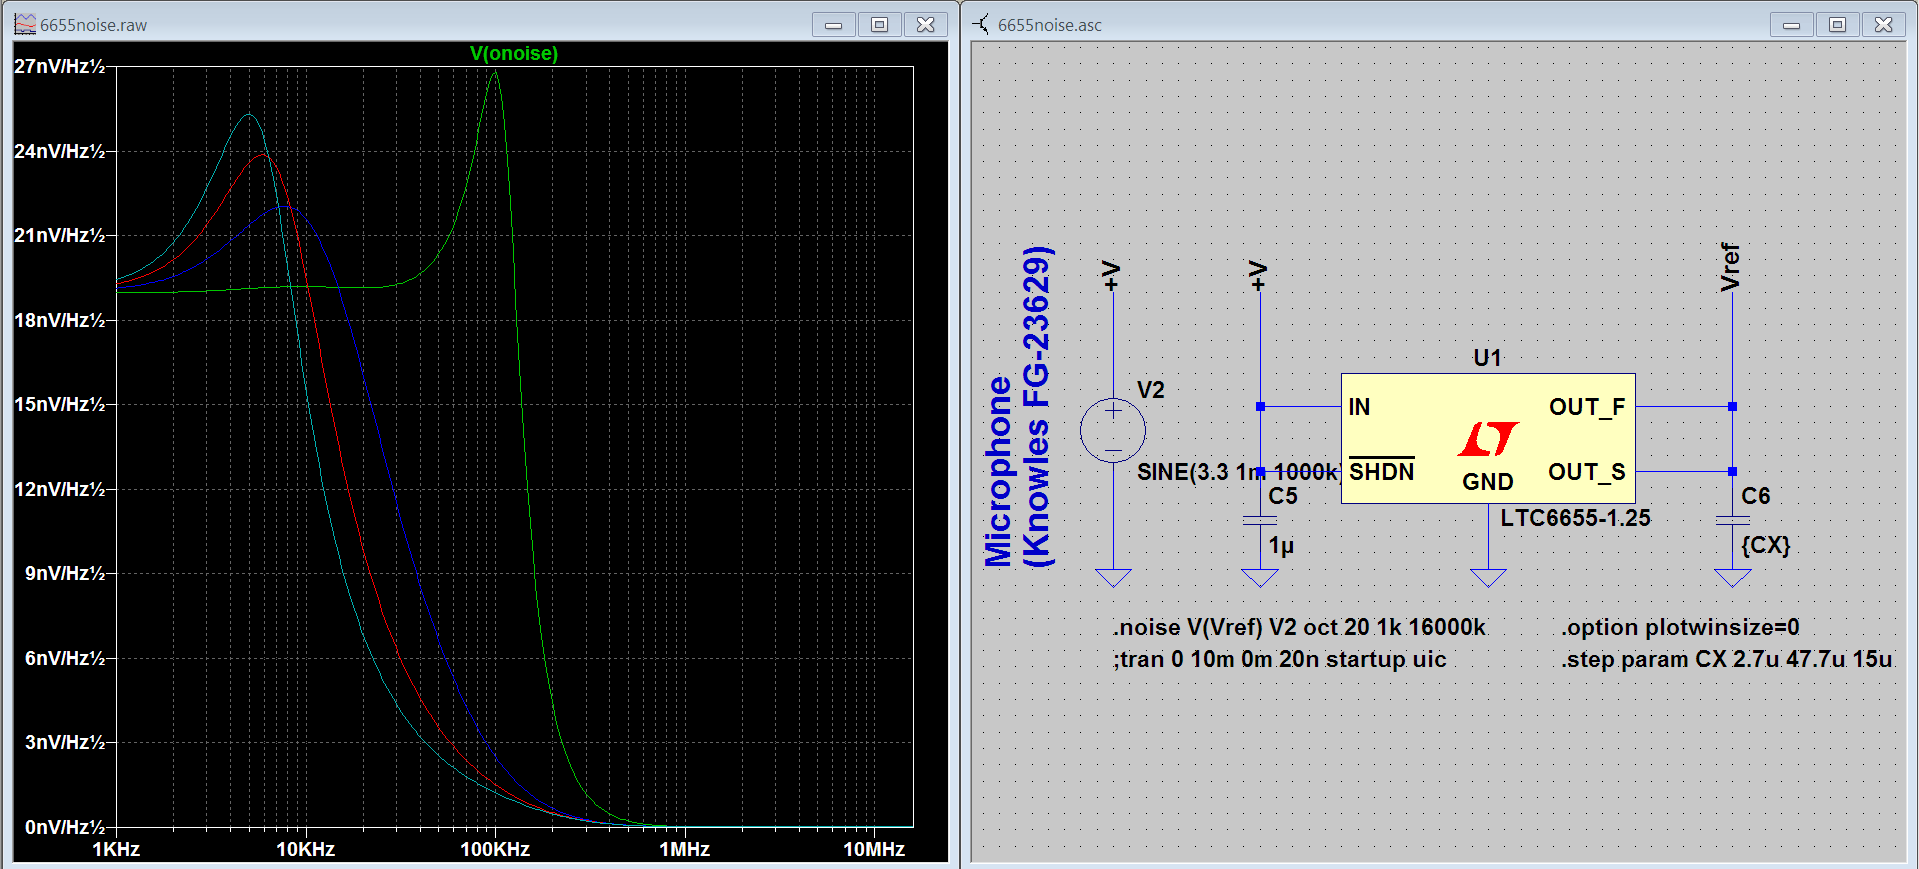Click the ground symbol under U1 GND
The height and width of the screenshot is (869, 1919).
(1488, 578)
